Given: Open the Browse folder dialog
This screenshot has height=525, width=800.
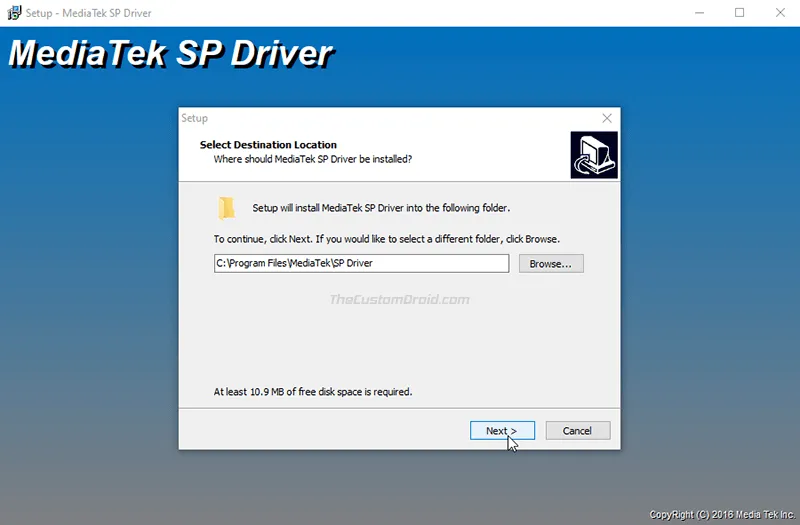Looking at the screenshot, I should [551, 263].
